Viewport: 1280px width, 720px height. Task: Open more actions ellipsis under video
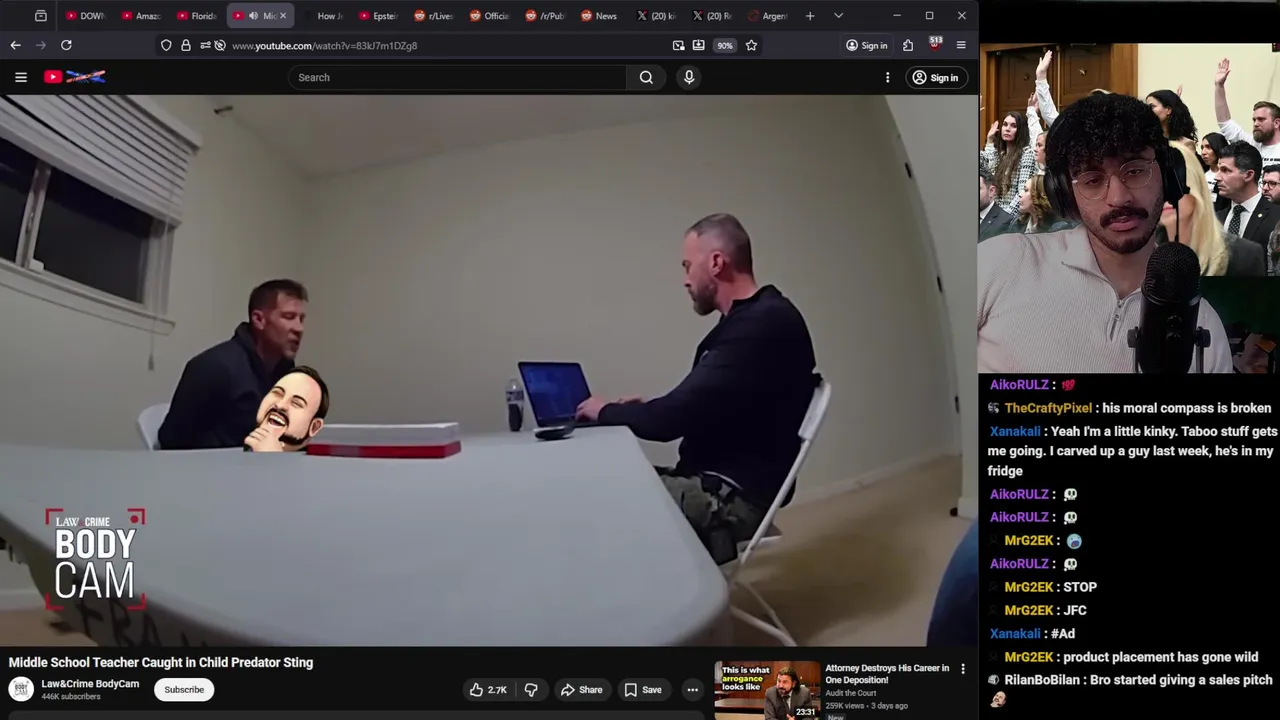[x=692, y=689]
